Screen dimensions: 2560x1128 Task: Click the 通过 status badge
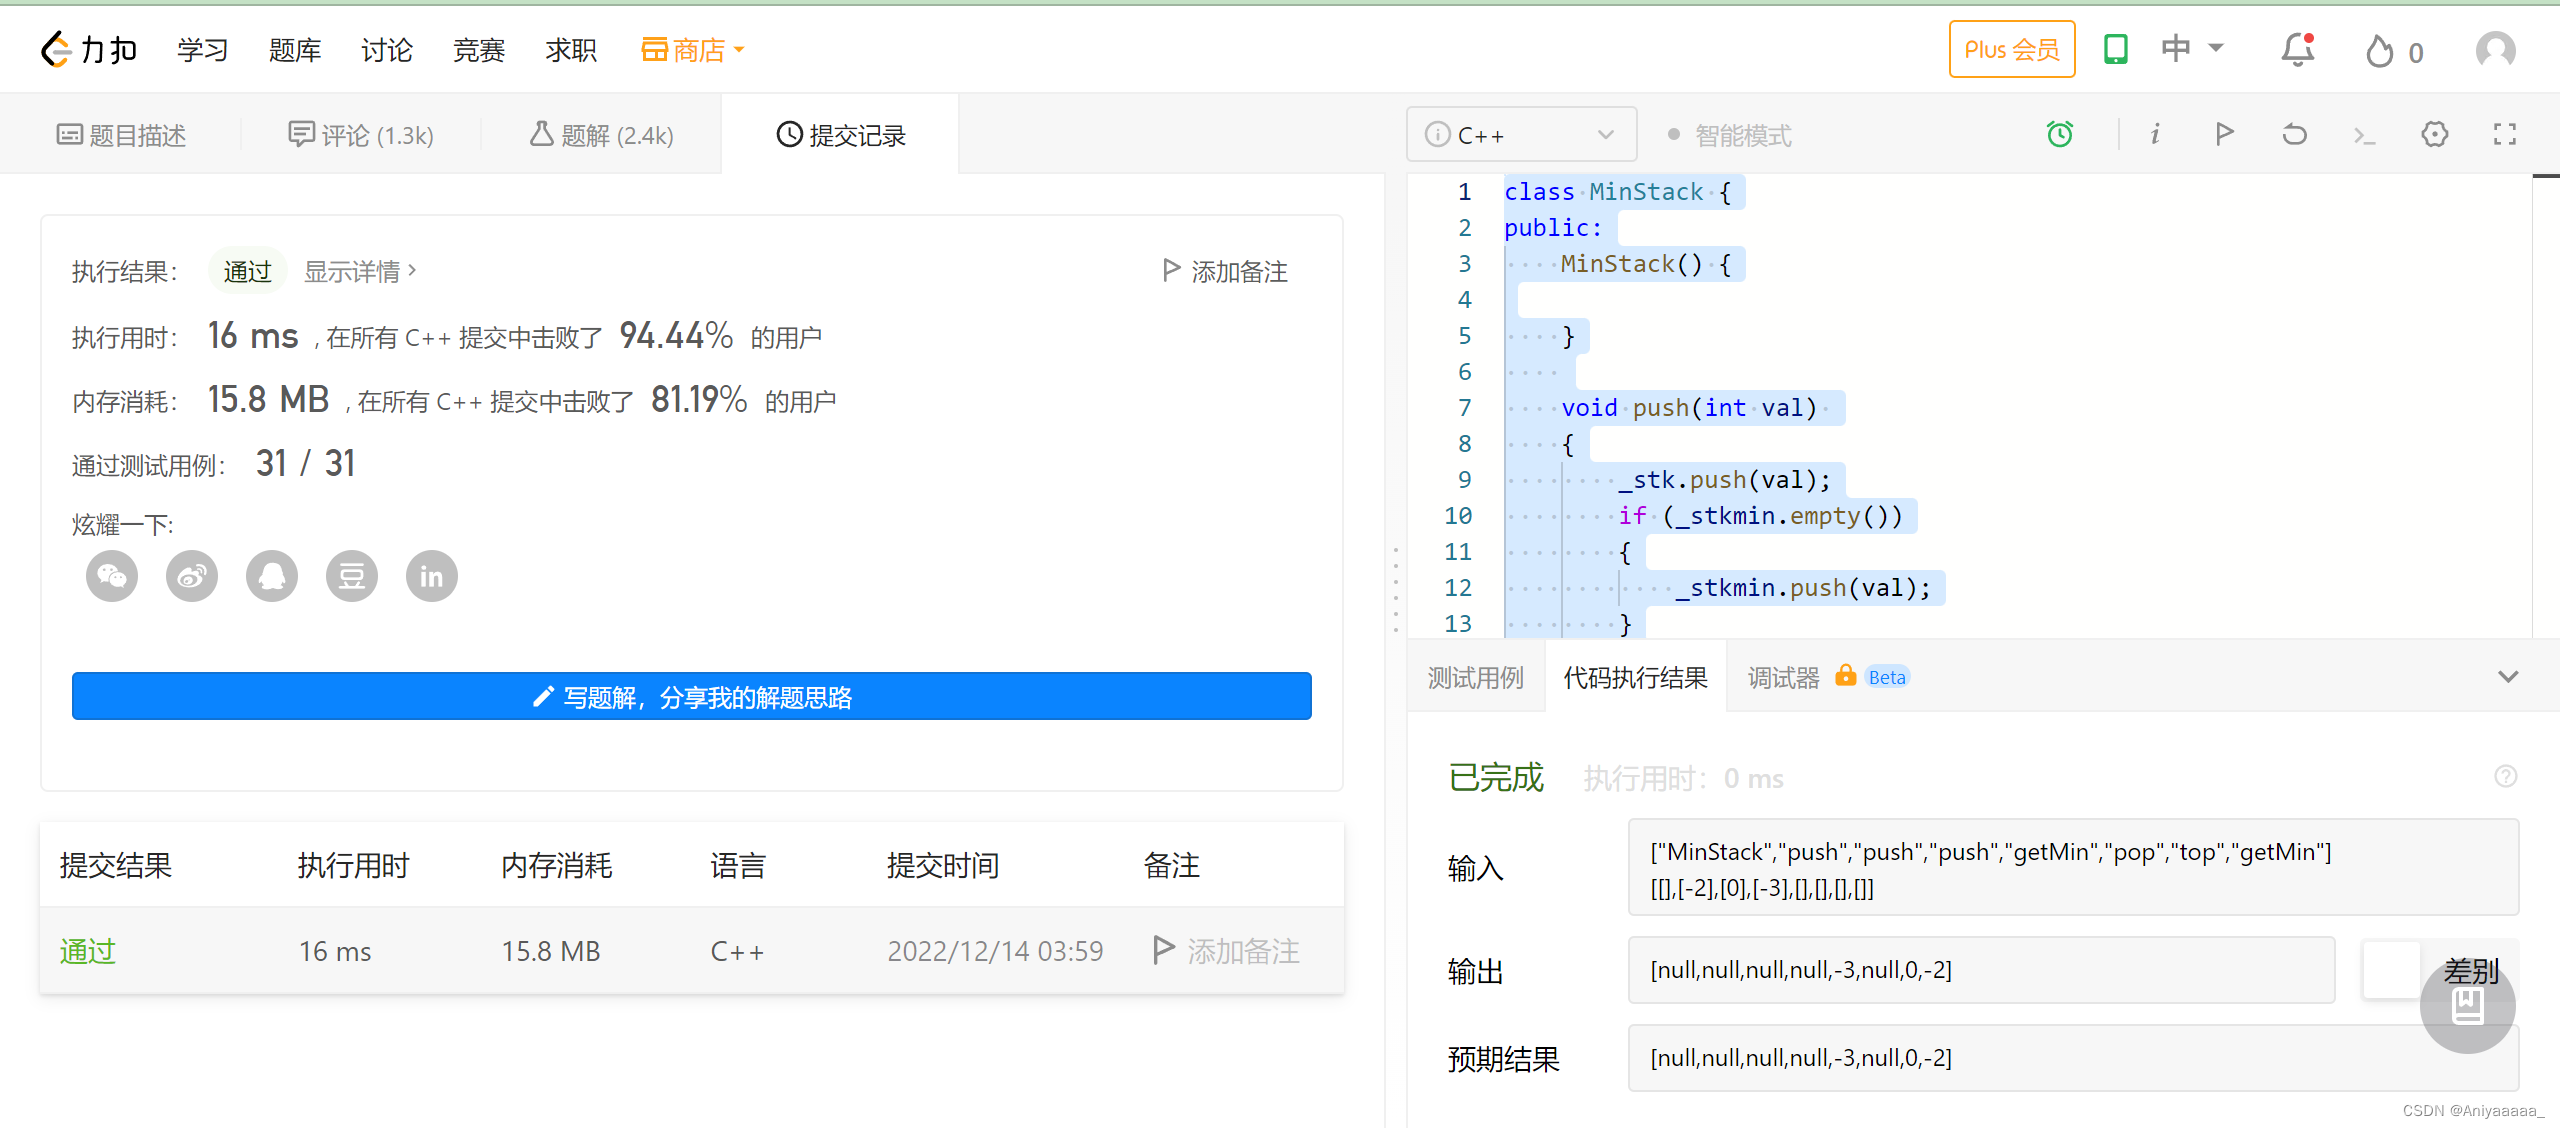(248, 271)
